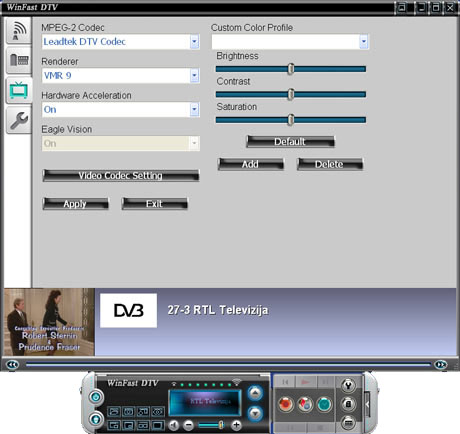Click the 27-3 RTL Televizija channel label
The image size is (460, 434).
[x=218, y=310]
